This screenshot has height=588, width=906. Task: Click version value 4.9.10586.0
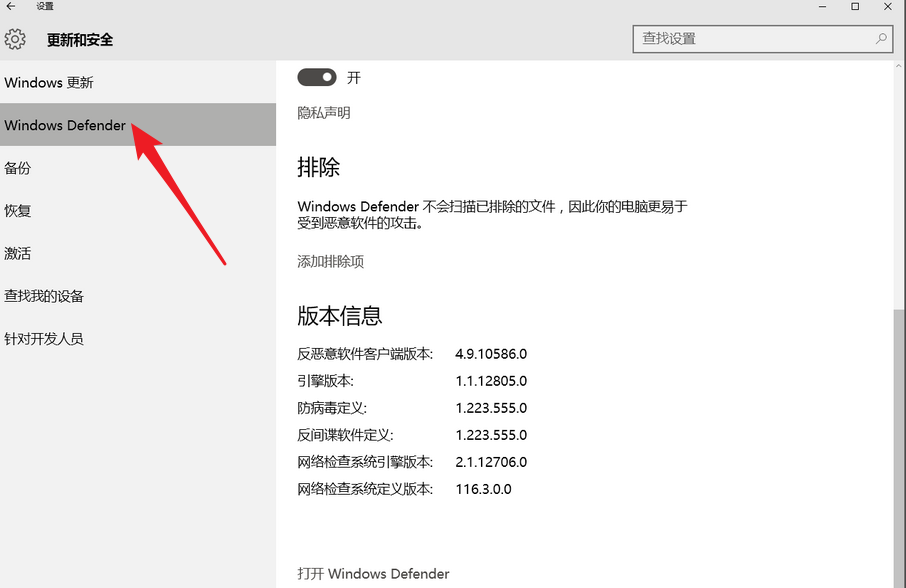tap(491, 354)
